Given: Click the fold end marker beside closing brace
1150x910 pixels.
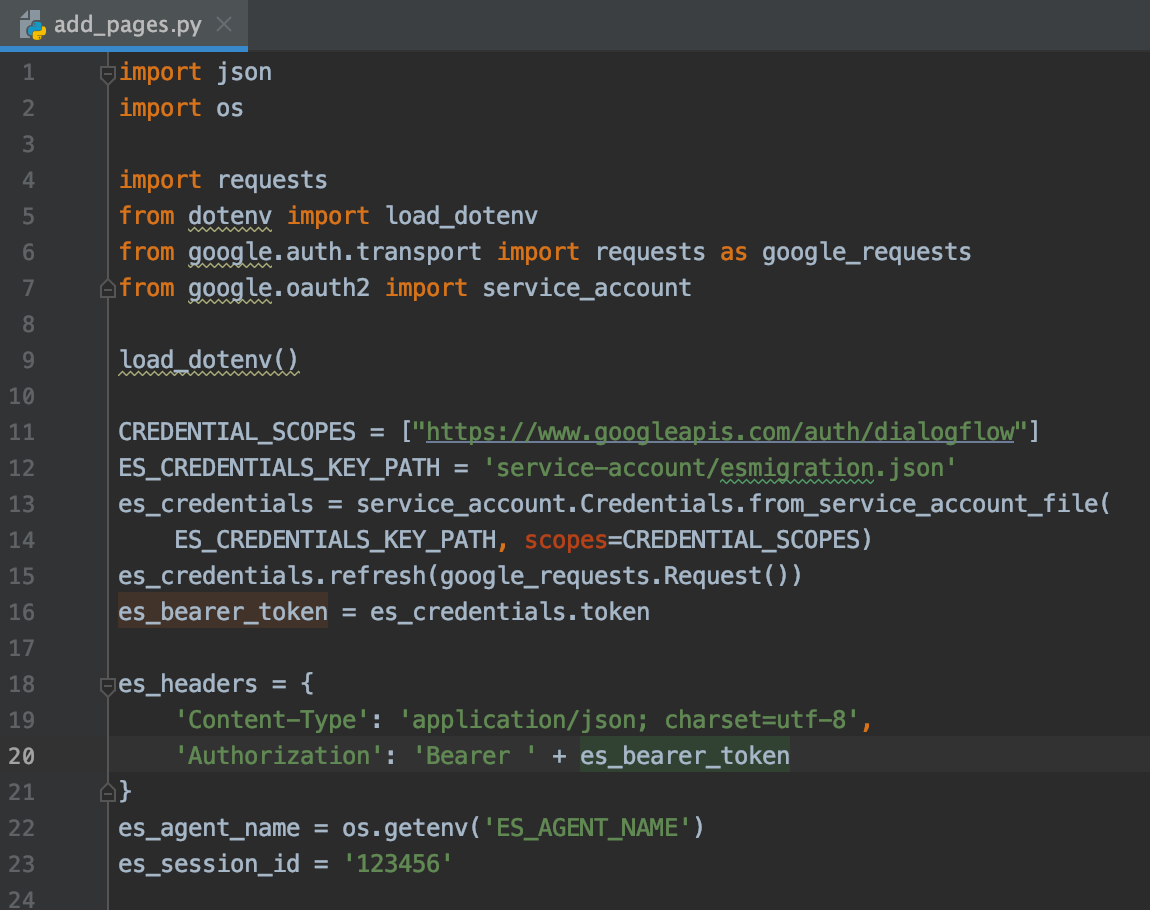Looking at the screenshot, I should [x=107, y=793].
